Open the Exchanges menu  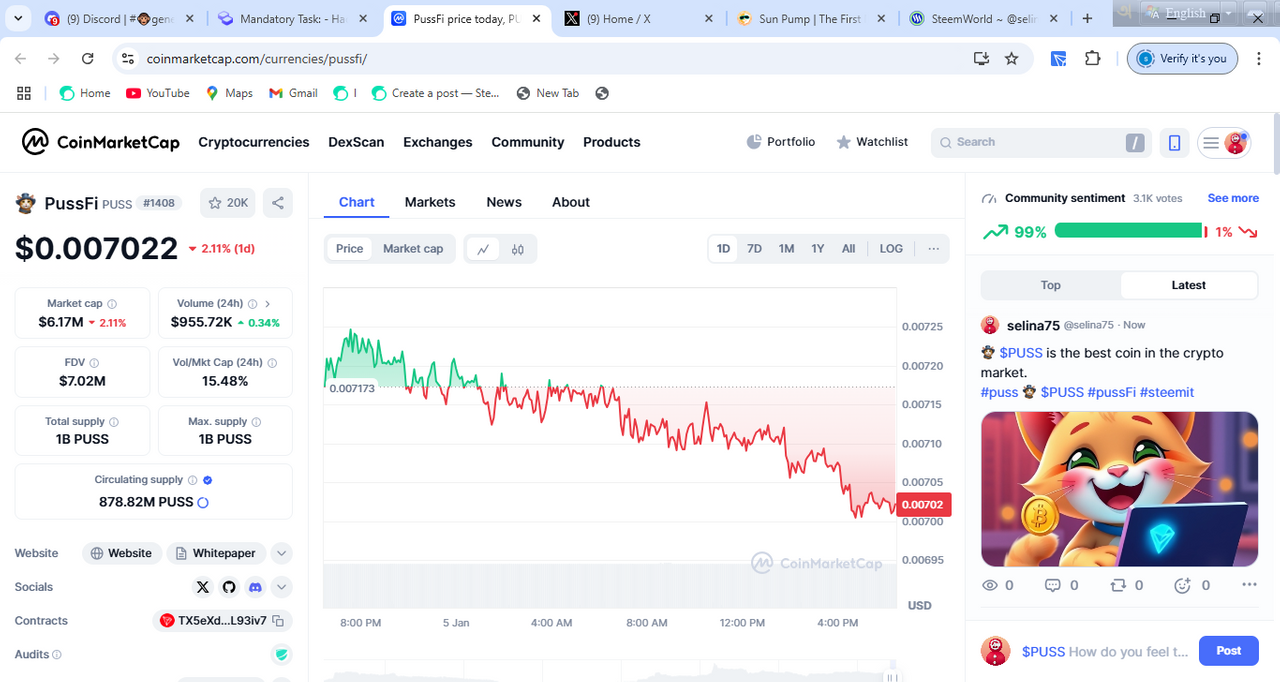click(x=438, y=142)
